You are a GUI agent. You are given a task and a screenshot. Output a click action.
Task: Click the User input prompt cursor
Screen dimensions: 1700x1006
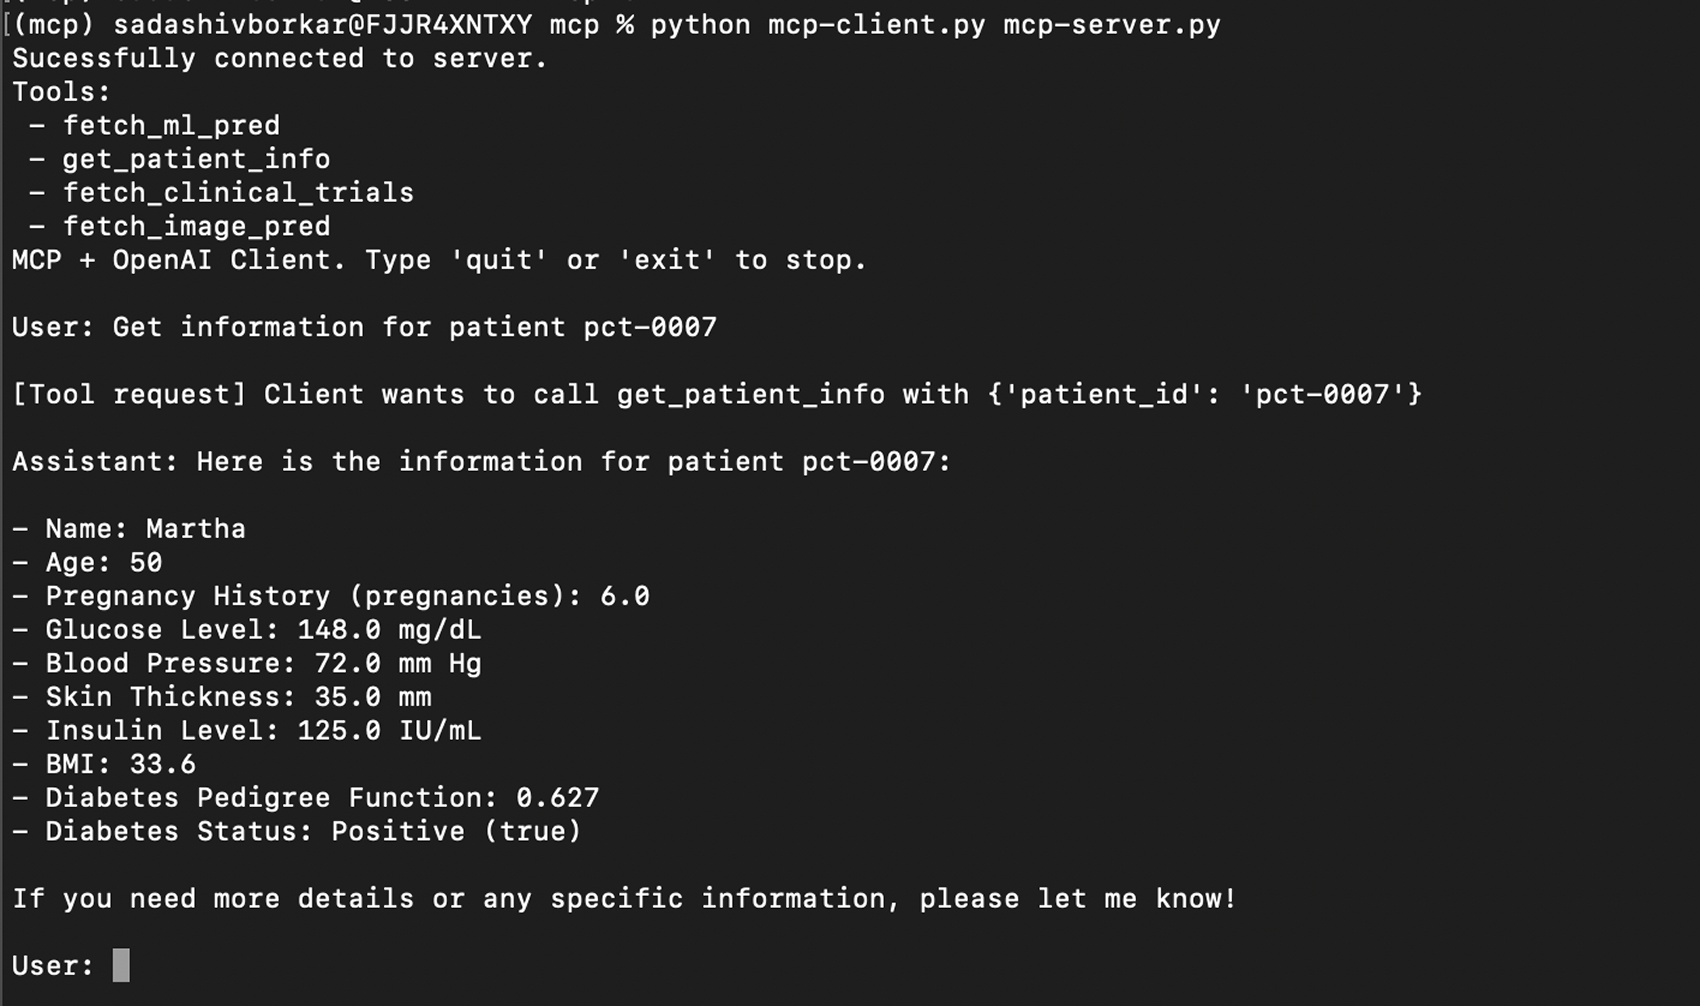click(x=121, y=966)
